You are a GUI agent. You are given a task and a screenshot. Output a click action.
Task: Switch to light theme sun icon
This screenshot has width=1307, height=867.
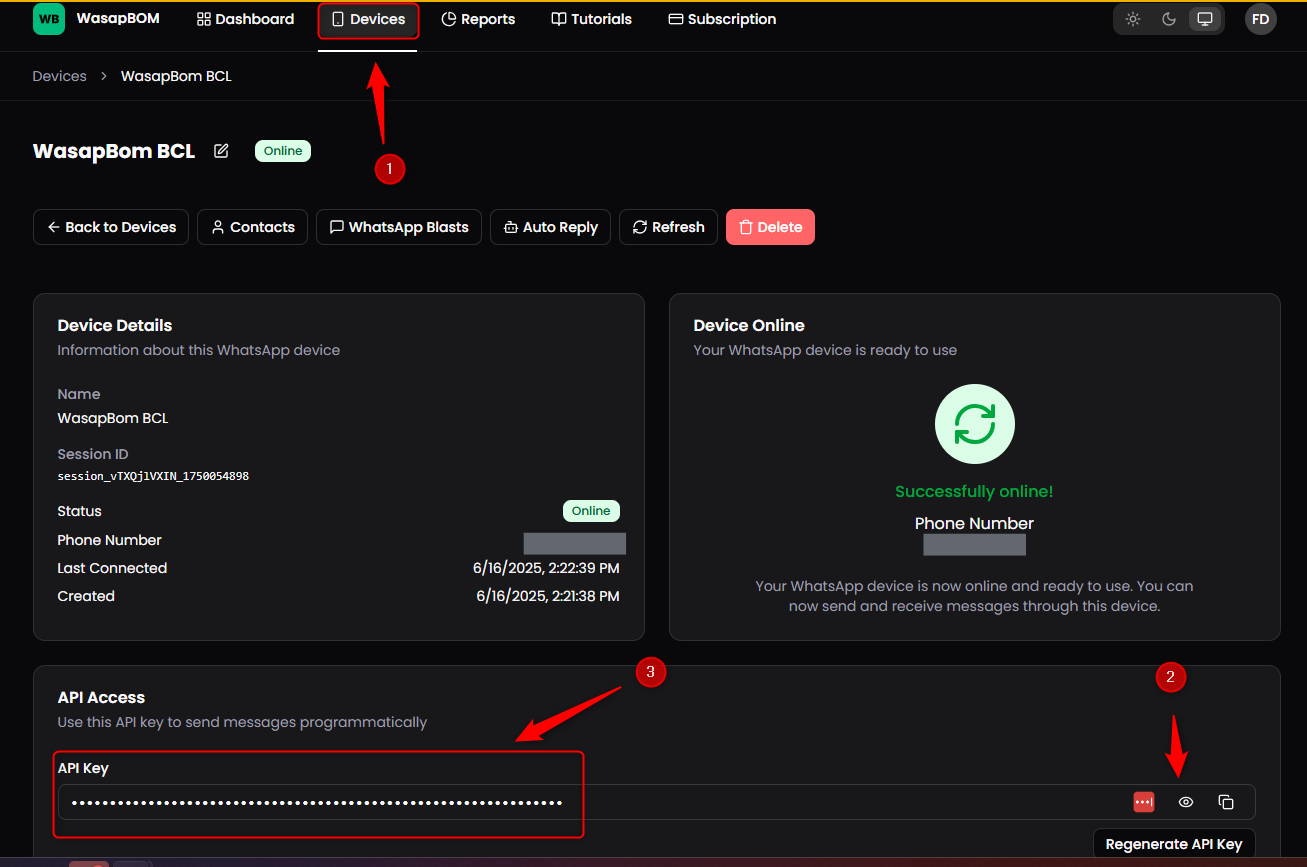point(1133,19)
